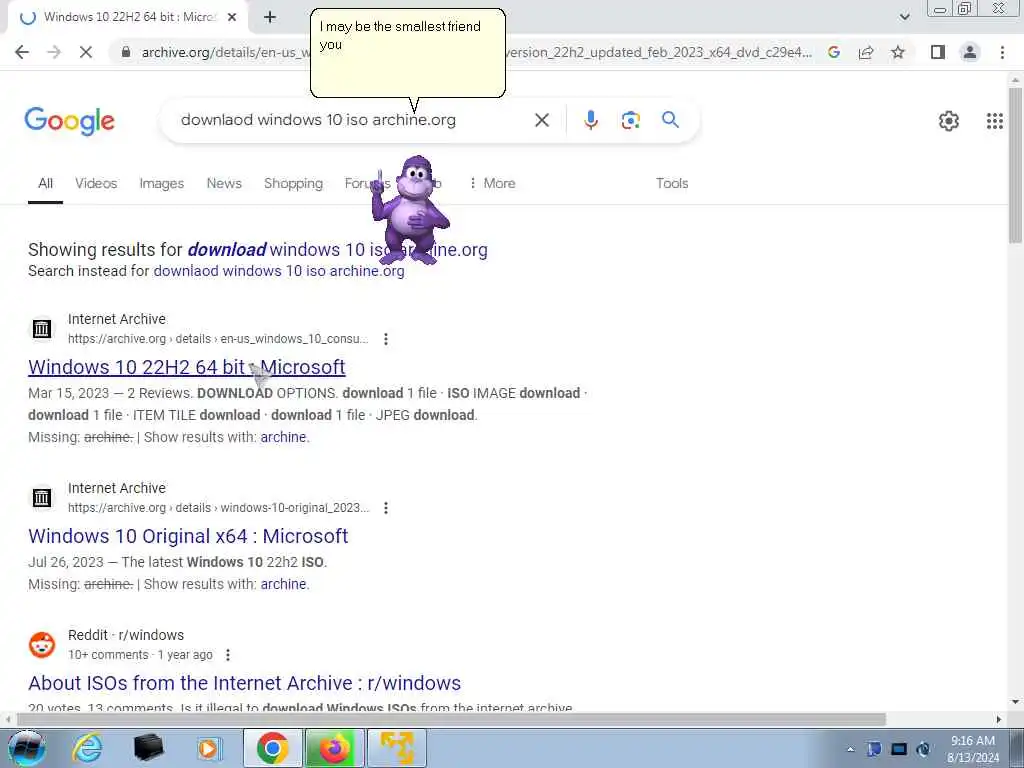Click the scroll right arrow
The width and height of the screenshot is (1024, 768).
pos(999,719)
